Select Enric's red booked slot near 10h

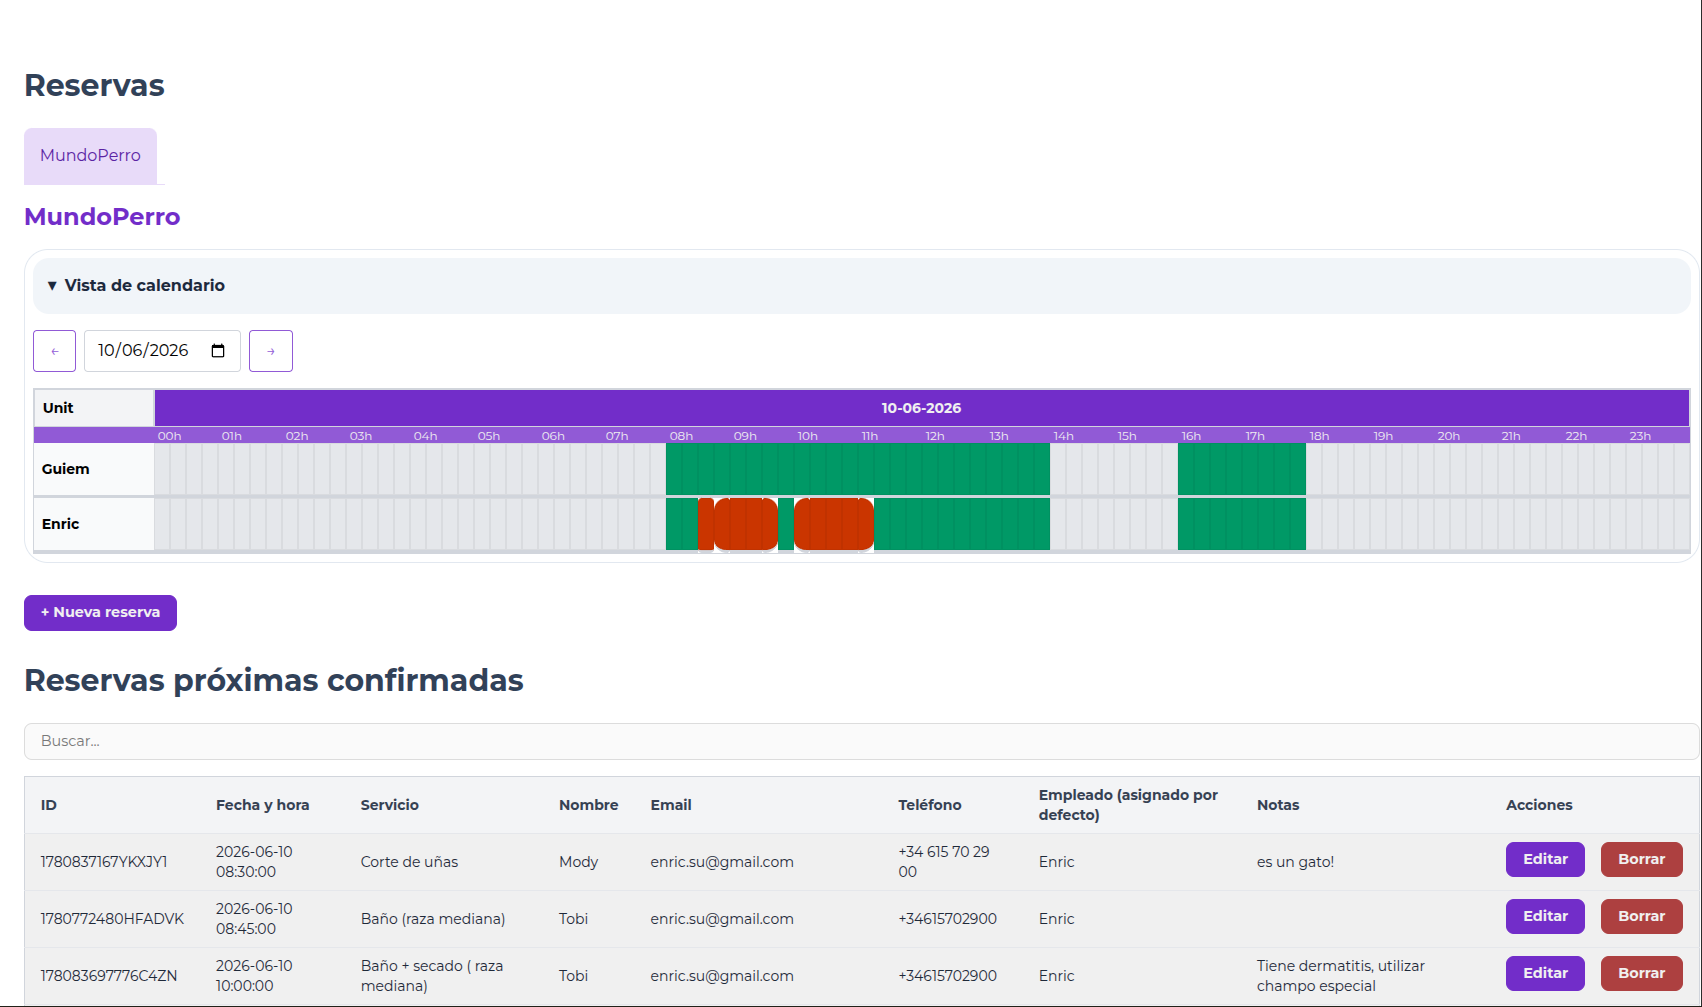[834, 524]
